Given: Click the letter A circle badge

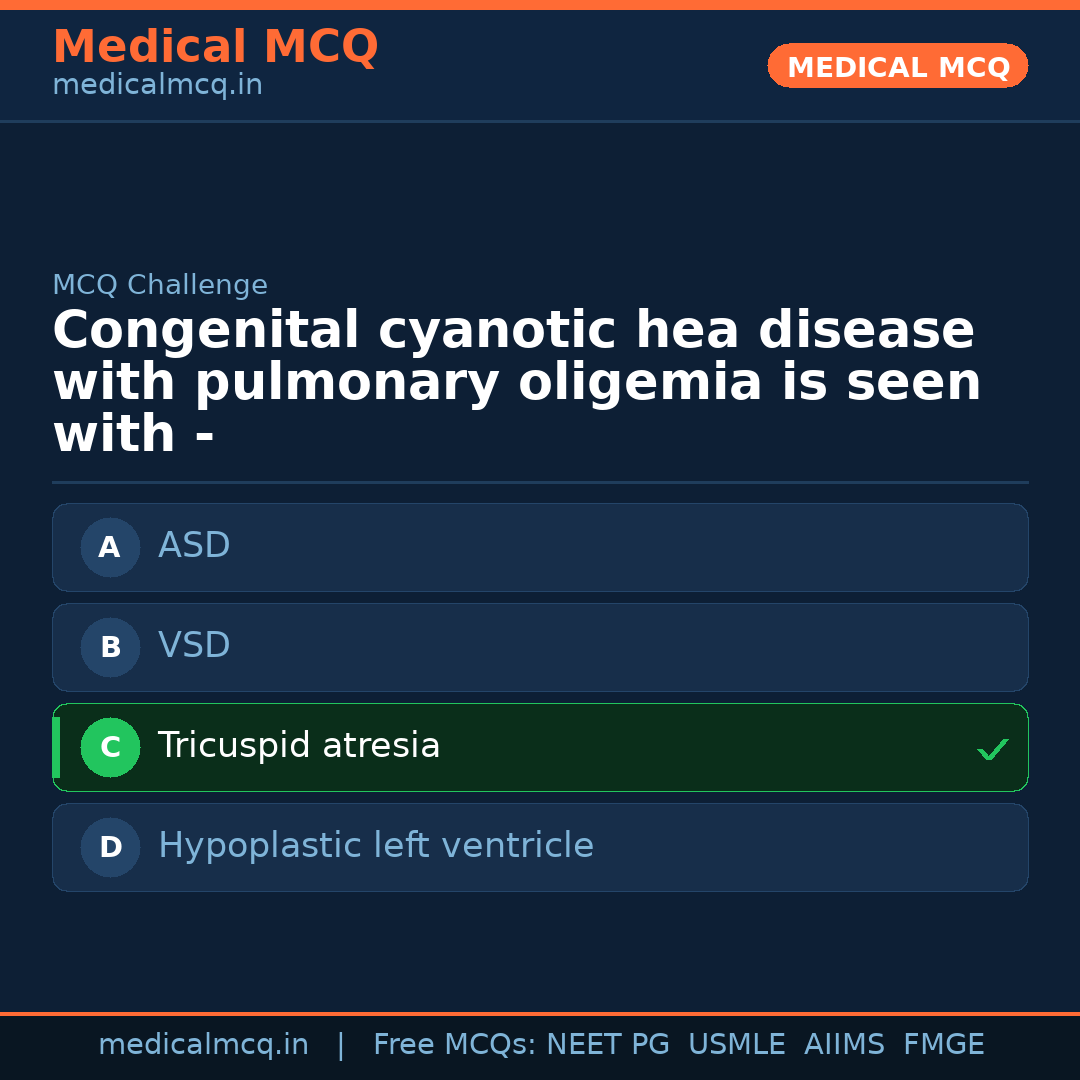Looking at the screenshot, I should [x=110, y=547].
